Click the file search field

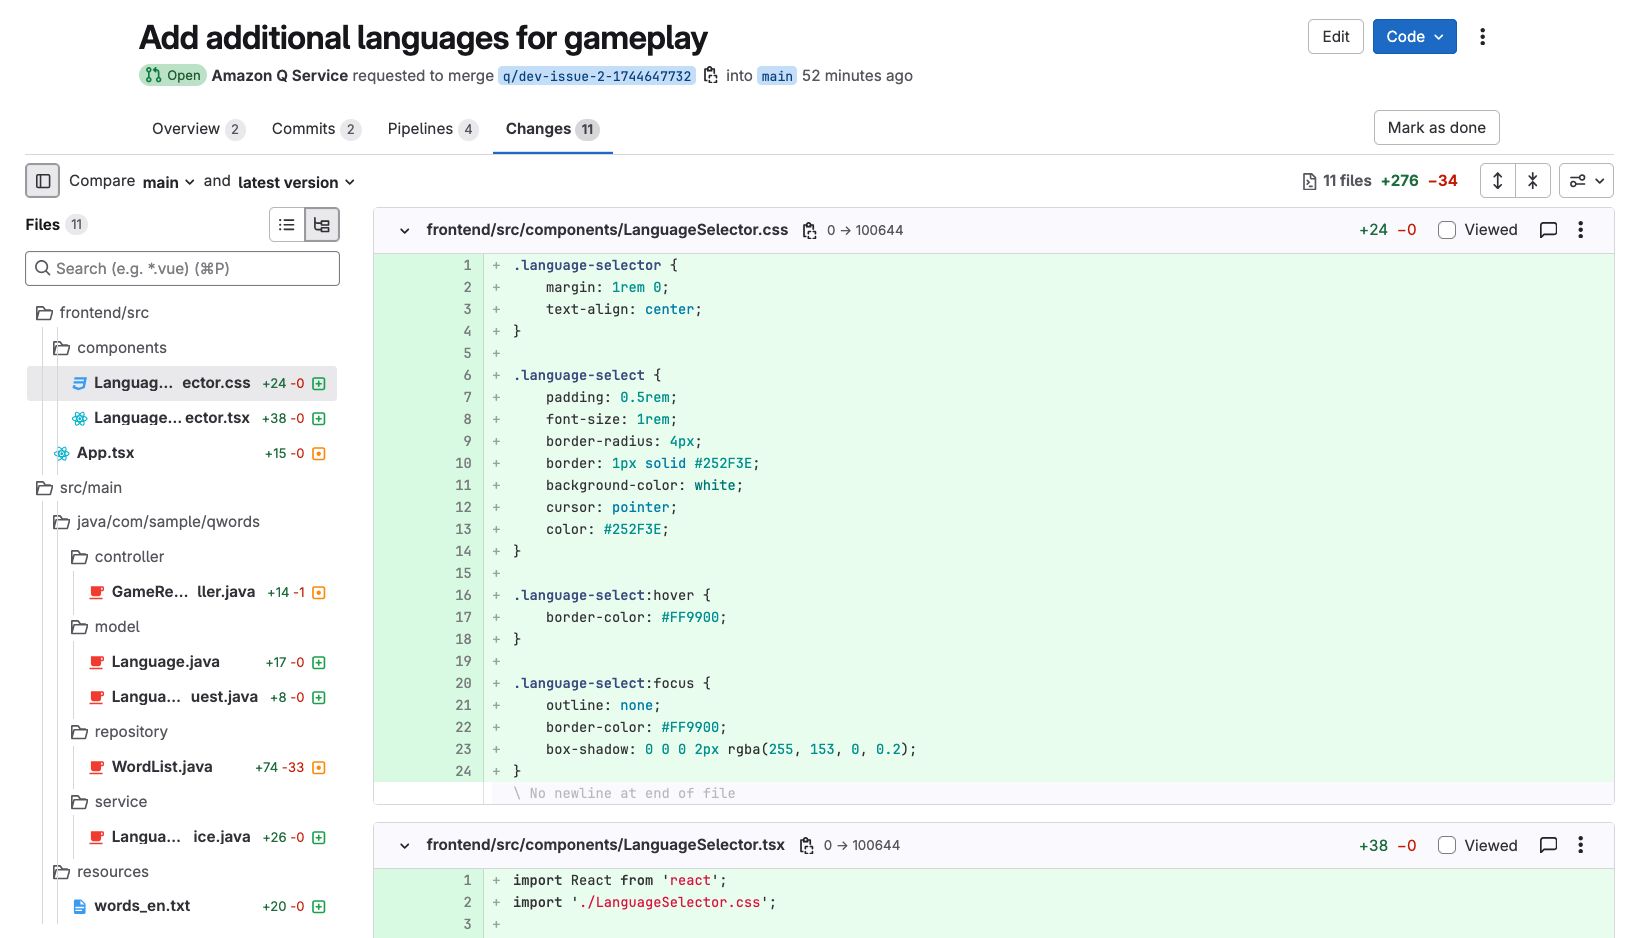coord(182,268)
